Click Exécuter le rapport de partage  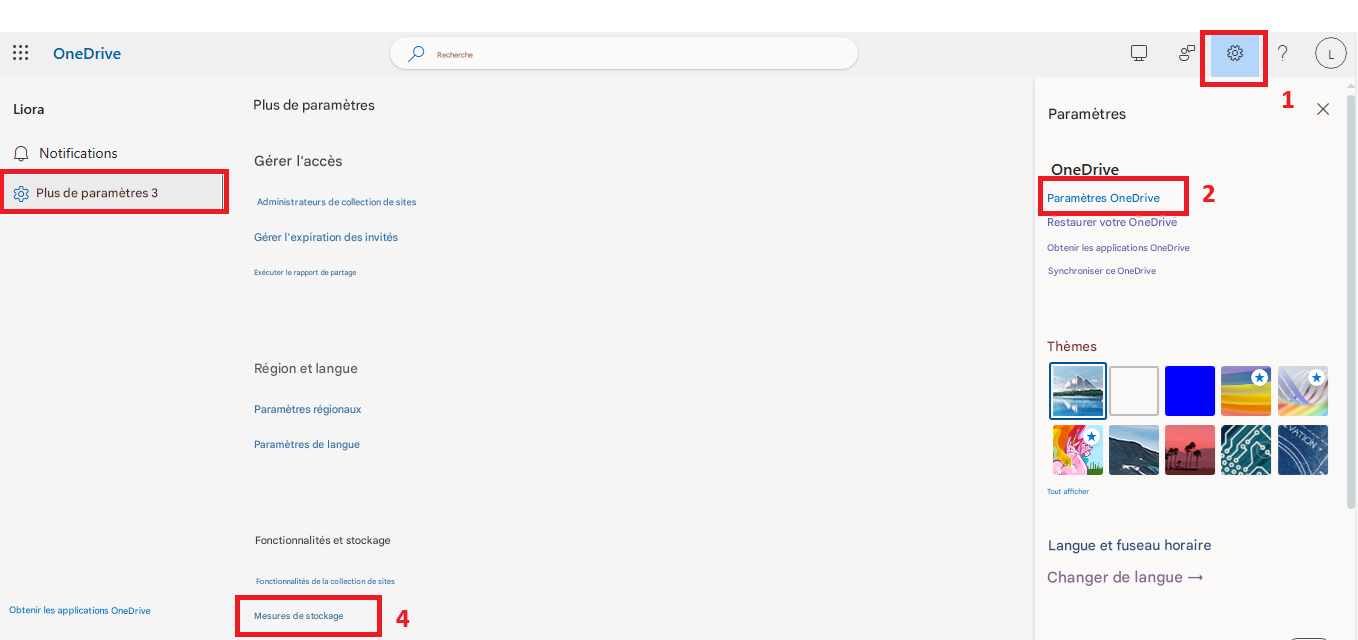(305, 272)
